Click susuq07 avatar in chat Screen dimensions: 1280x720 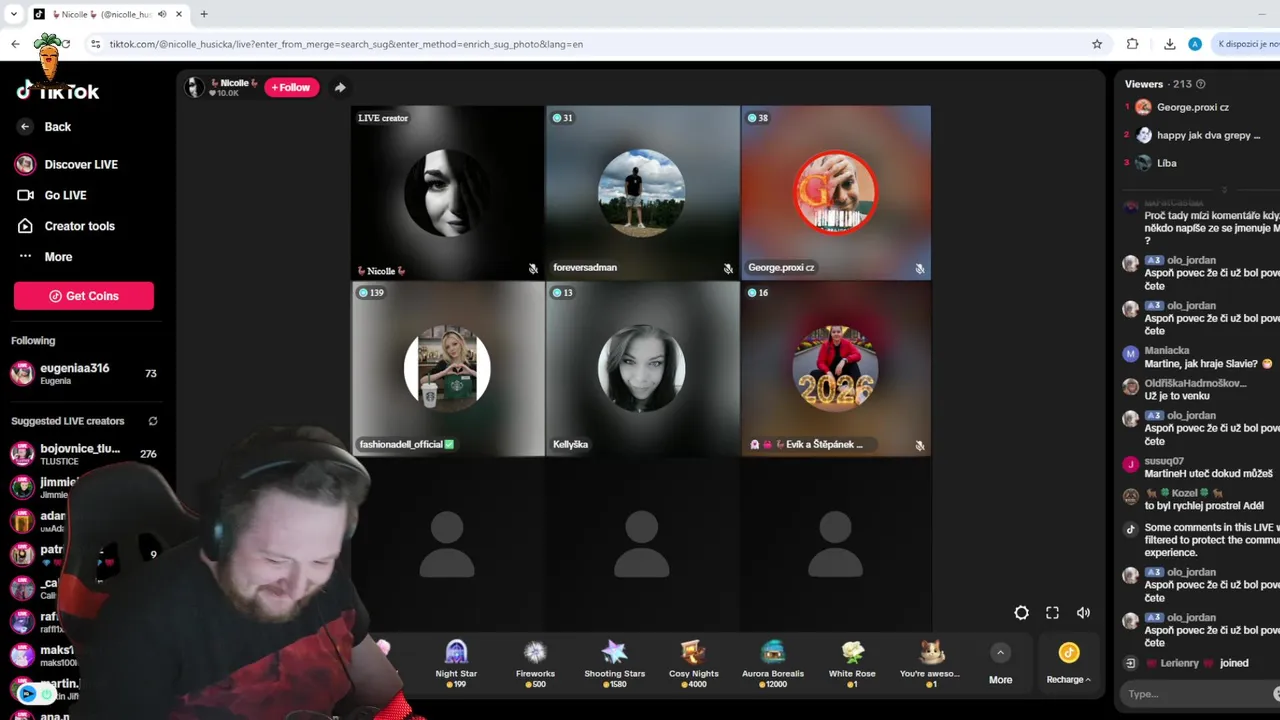[1131, 464]
